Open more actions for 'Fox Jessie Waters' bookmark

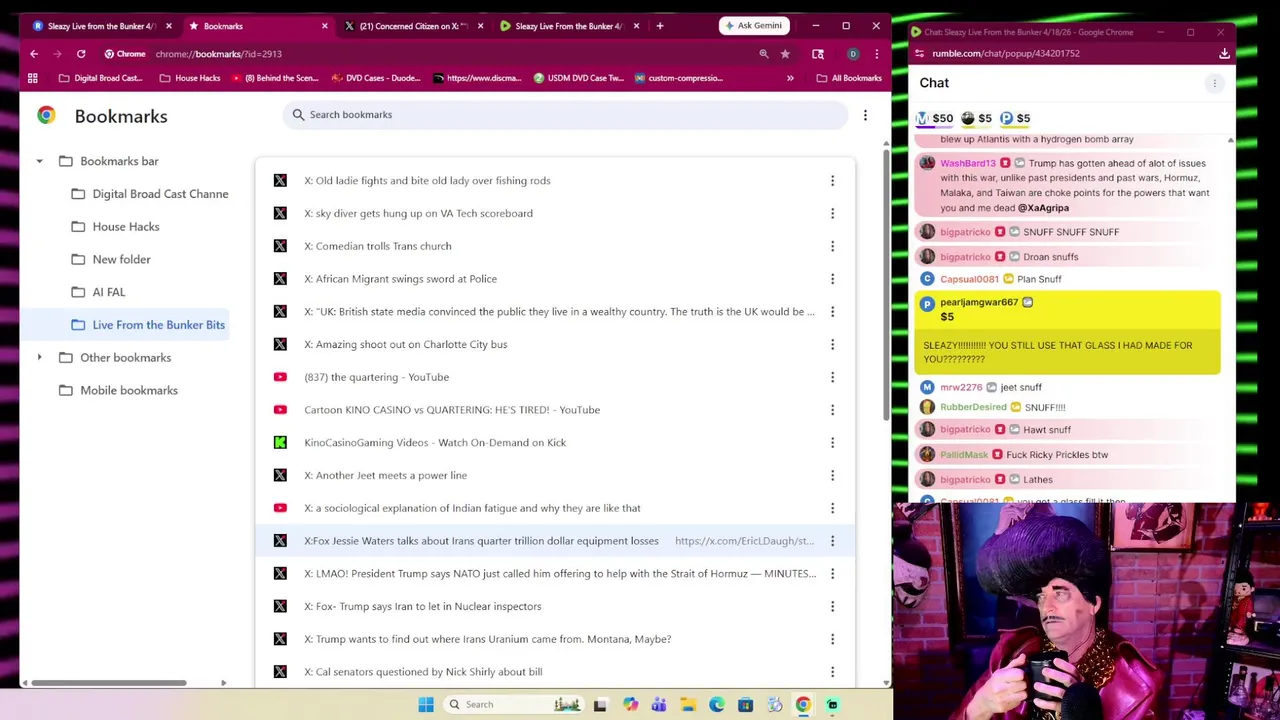click(x=832, y=541)
